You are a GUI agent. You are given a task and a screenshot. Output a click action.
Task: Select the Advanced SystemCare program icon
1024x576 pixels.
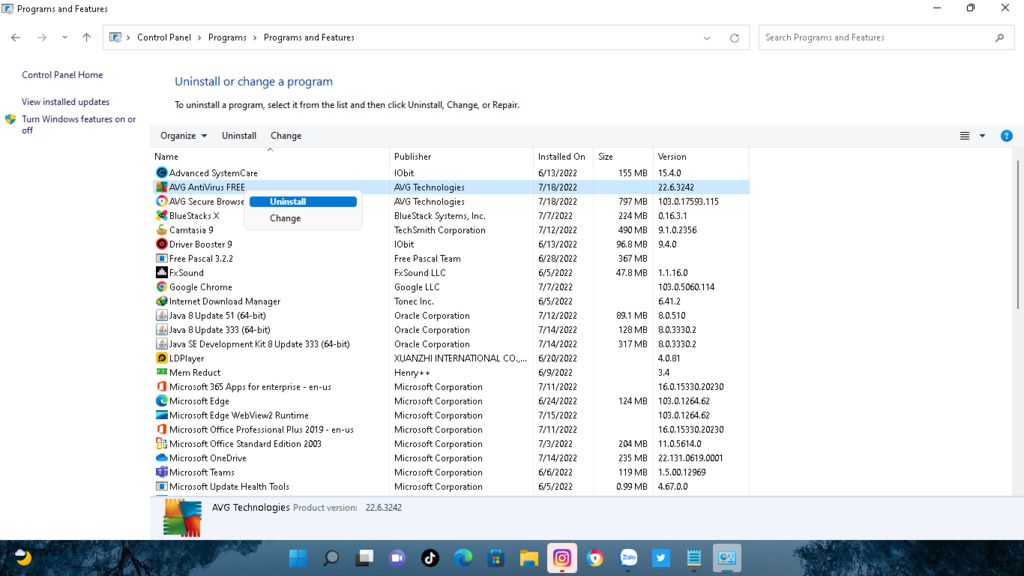161,173
